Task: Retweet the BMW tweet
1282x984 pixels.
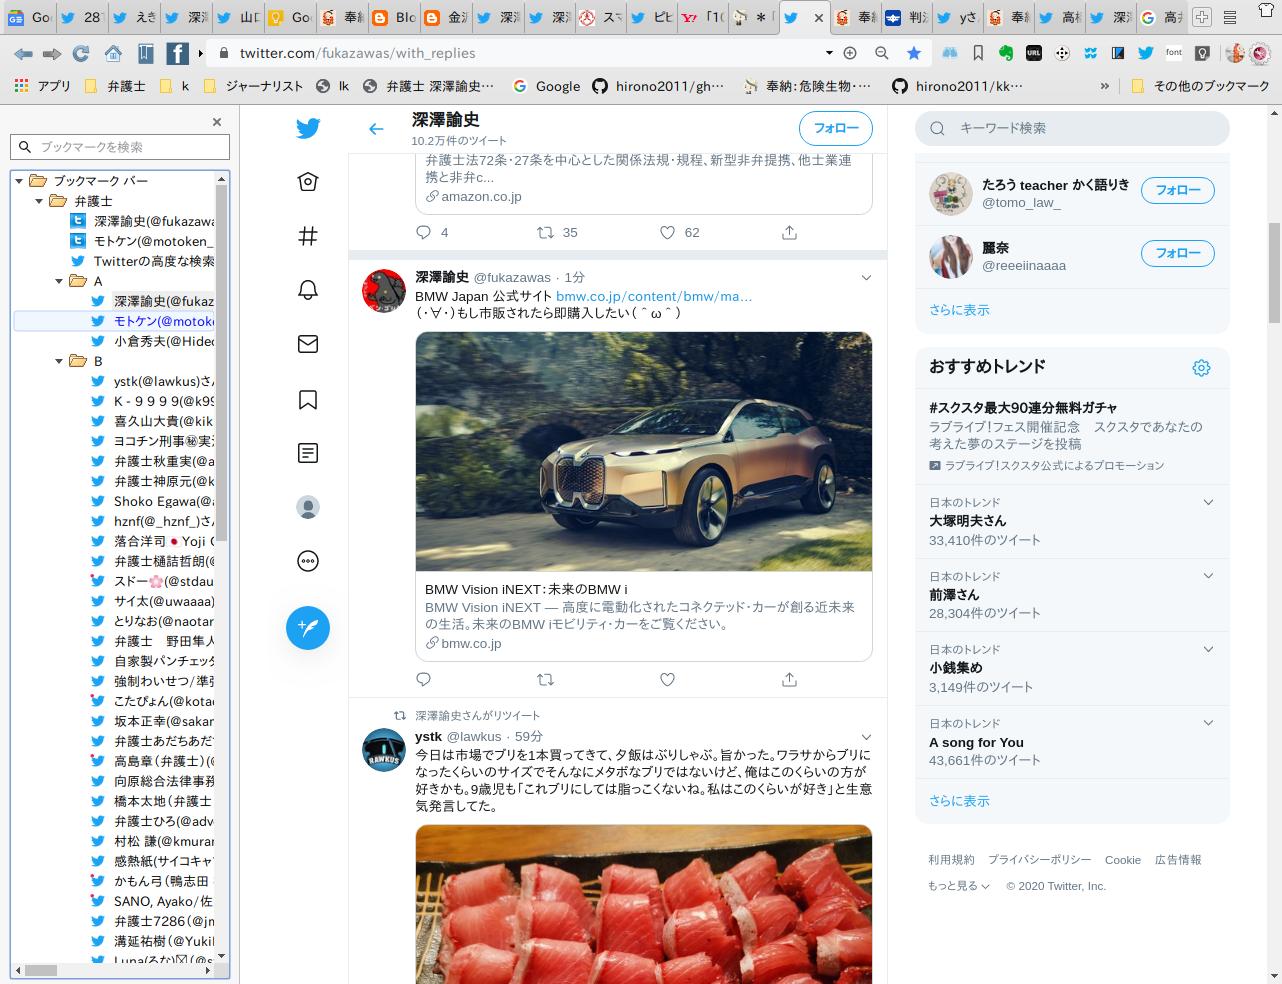Action: (x=545, y=679)
